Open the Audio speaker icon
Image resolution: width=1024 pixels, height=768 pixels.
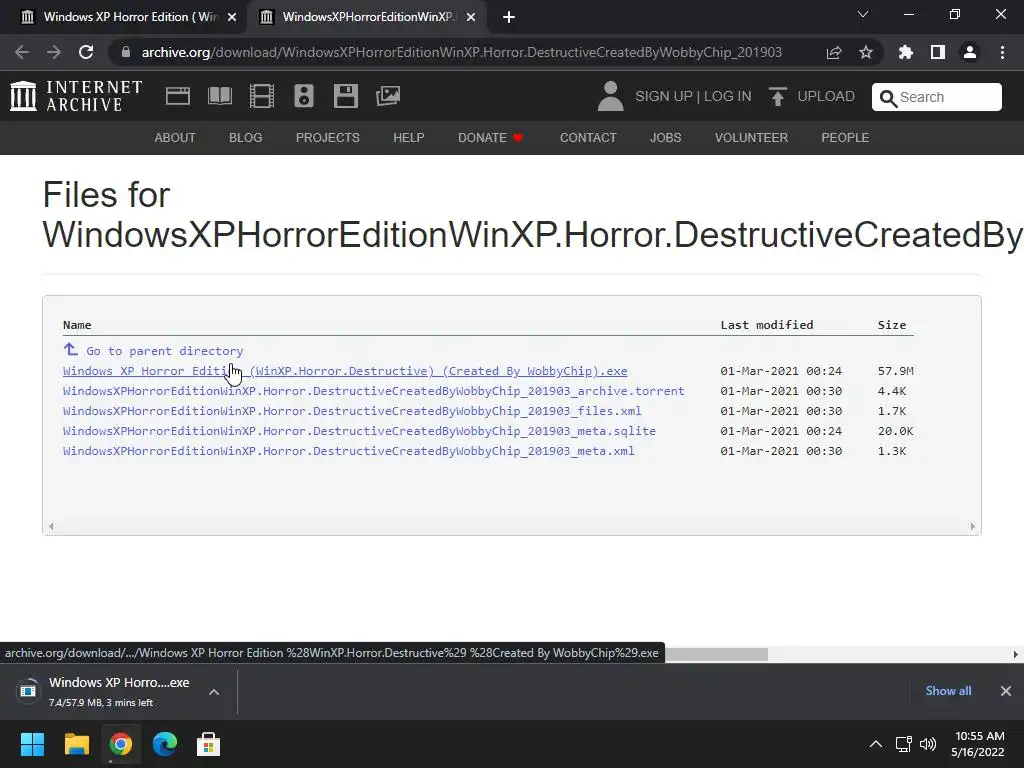(x=304, y=96)
